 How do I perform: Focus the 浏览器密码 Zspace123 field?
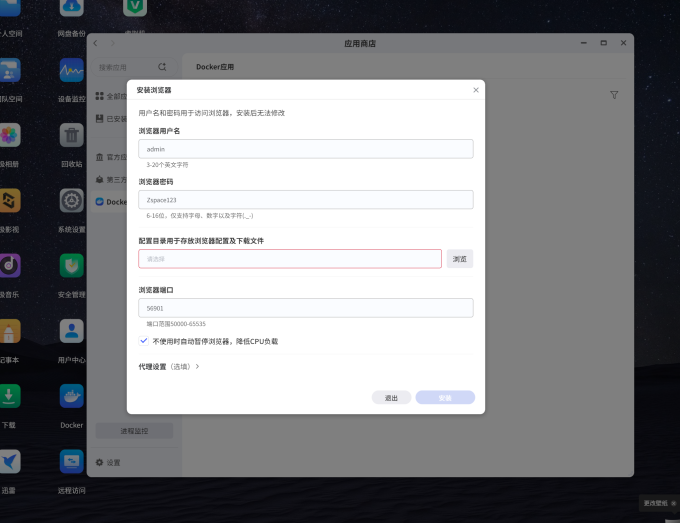click(306, 199)
